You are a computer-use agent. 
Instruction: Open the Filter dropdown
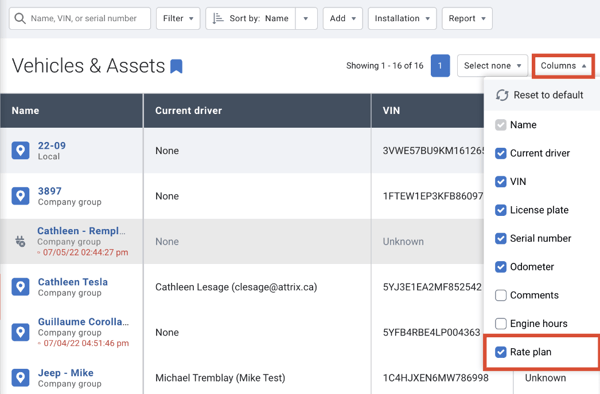click(178, 18)
